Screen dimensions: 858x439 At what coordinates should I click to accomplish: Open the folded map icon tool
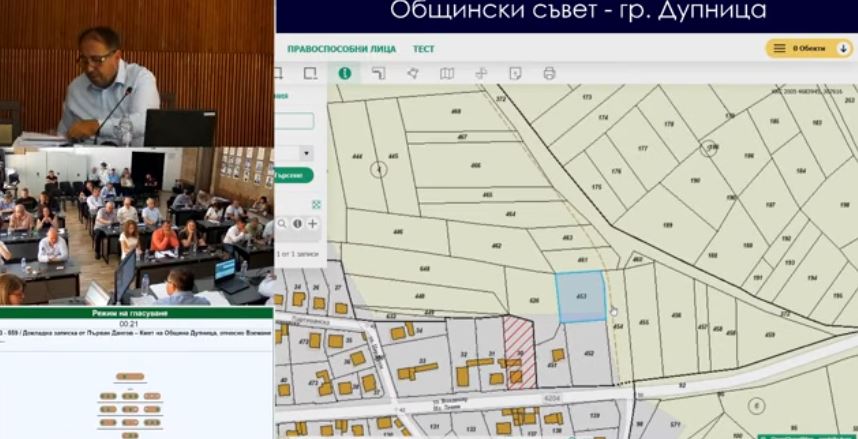pos(447,73)
